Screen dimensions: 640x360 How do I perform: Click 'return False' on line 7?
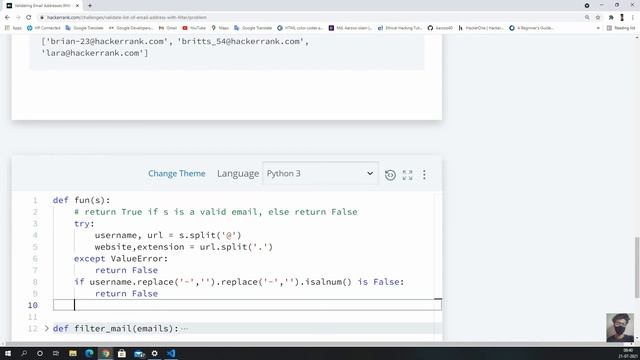point(126,270)
